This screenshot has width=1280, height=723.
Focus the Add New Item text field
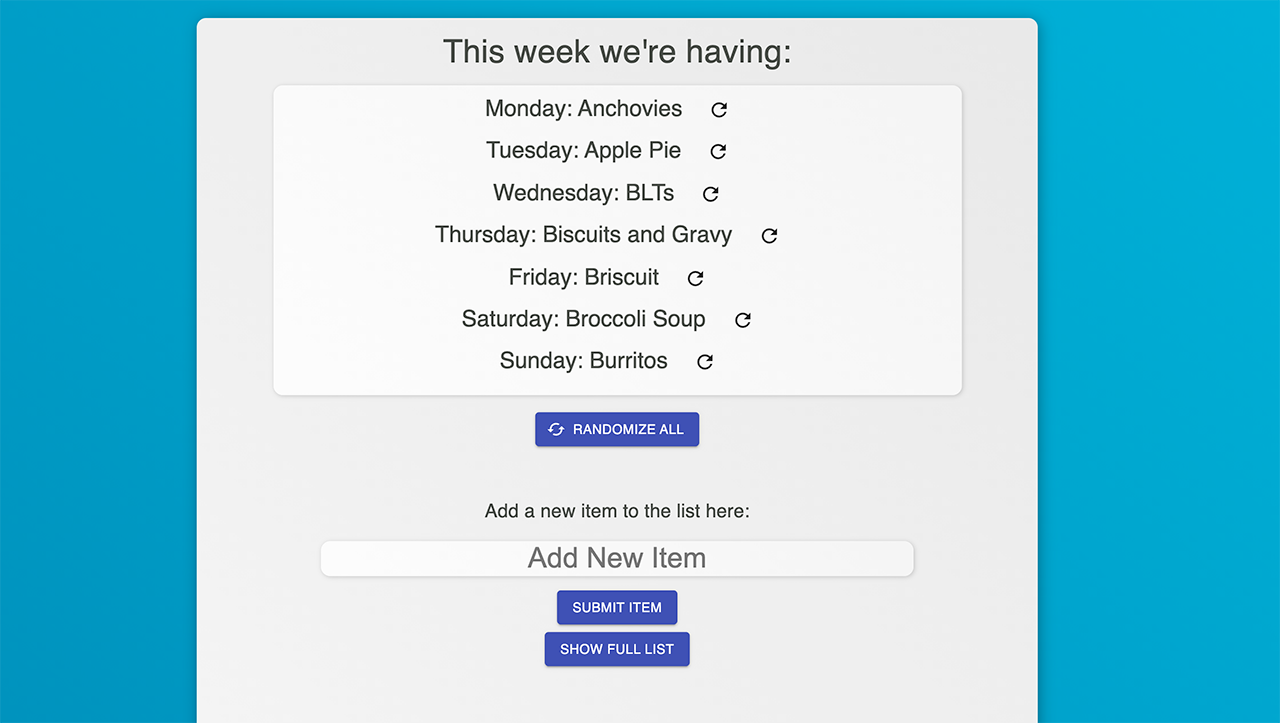click(x=617, y=558)
